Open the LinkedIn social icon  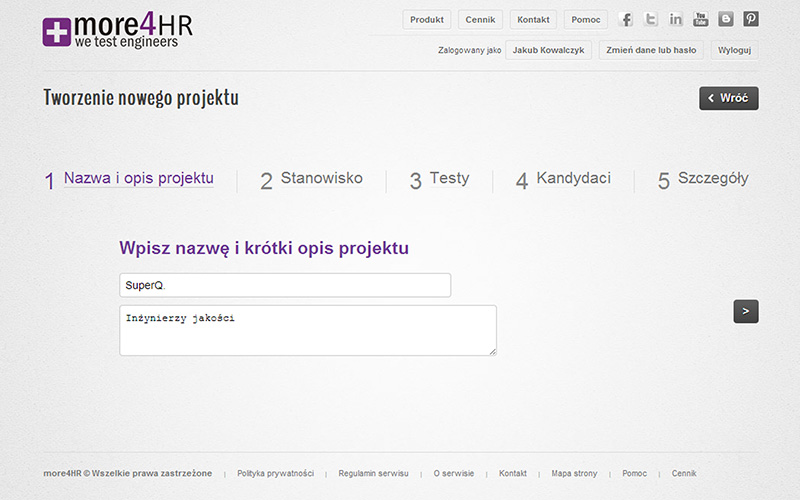coord(676,19)
